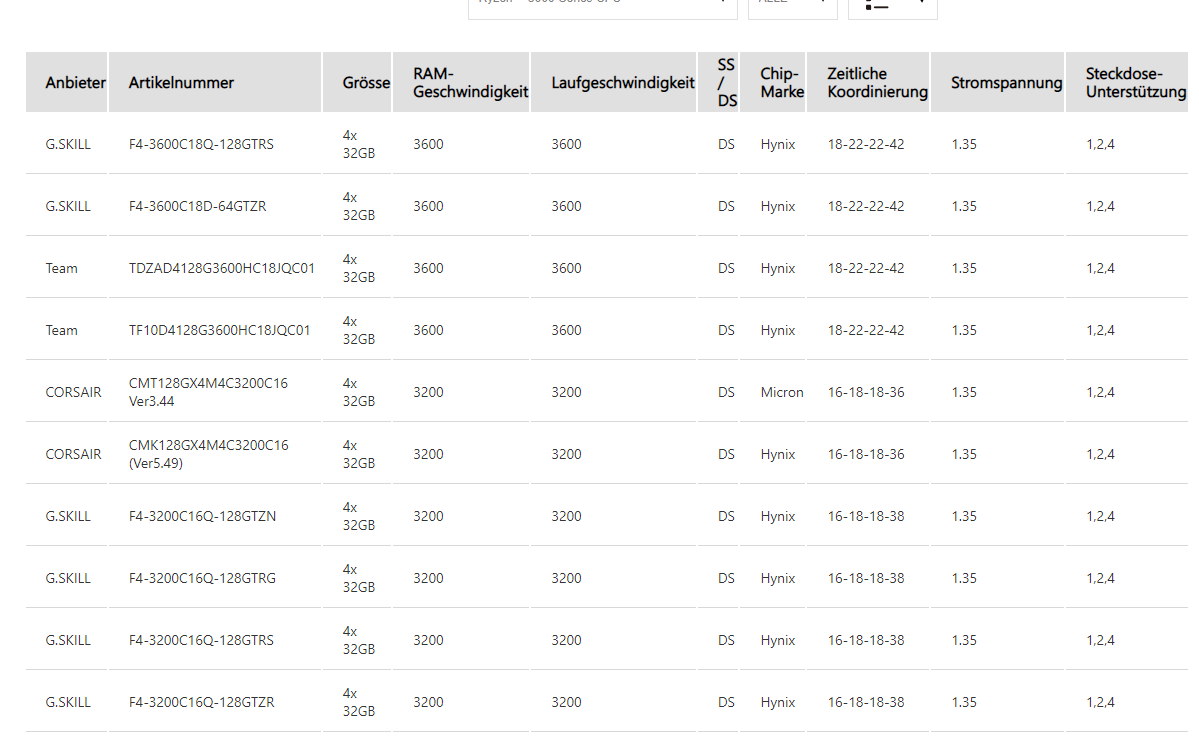Click socket support 1,2,4 in CMT128GX4M4C3200C16 row
The image size is (1199, 748).
1100,392
